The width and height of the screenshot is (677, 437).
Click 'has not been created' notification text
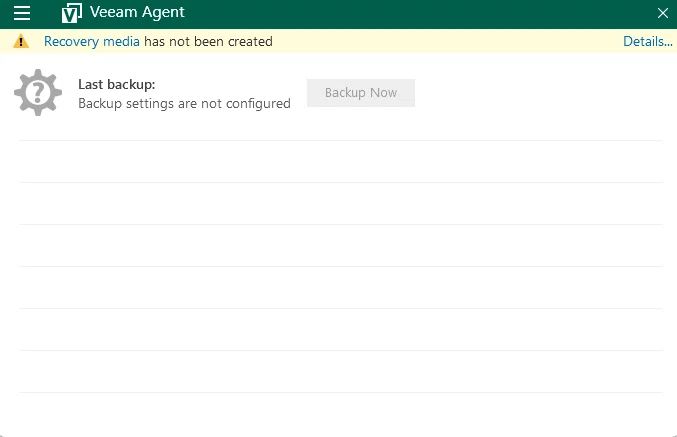pos(208,41)
